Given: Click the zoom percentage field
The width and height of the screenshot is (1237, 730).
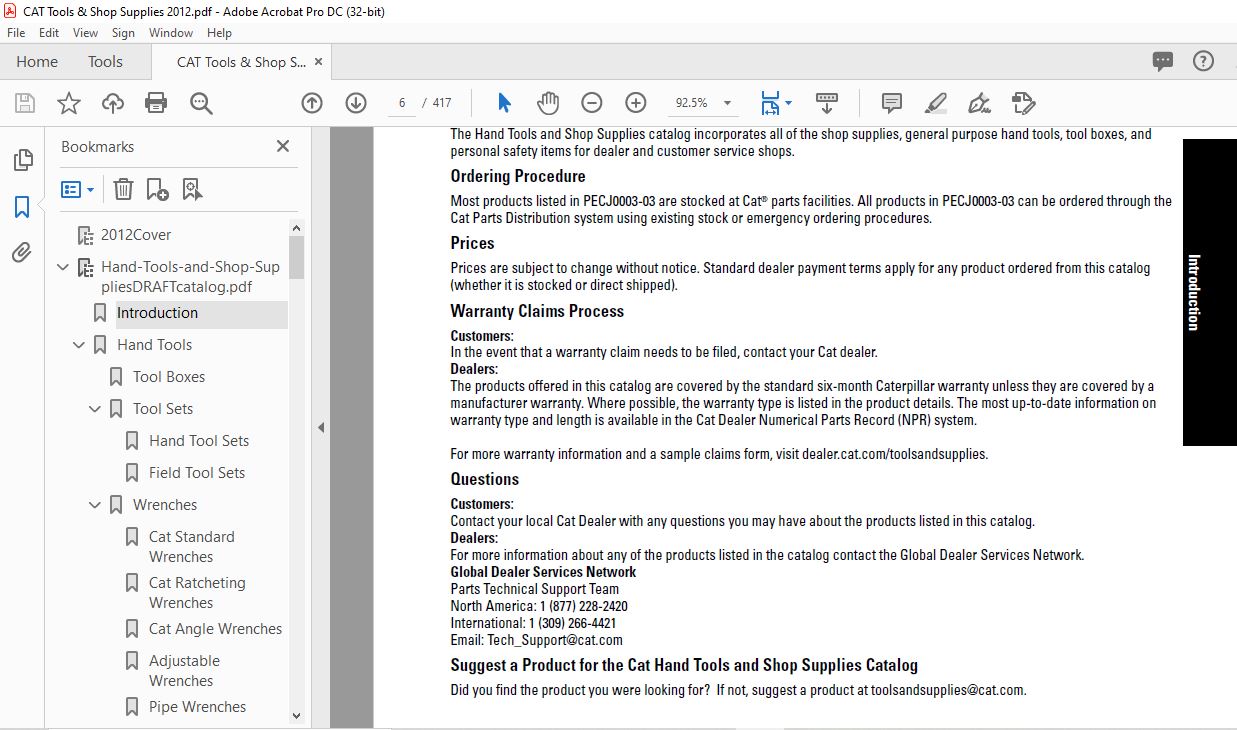Looking at the screenshot, I should 691,103.
